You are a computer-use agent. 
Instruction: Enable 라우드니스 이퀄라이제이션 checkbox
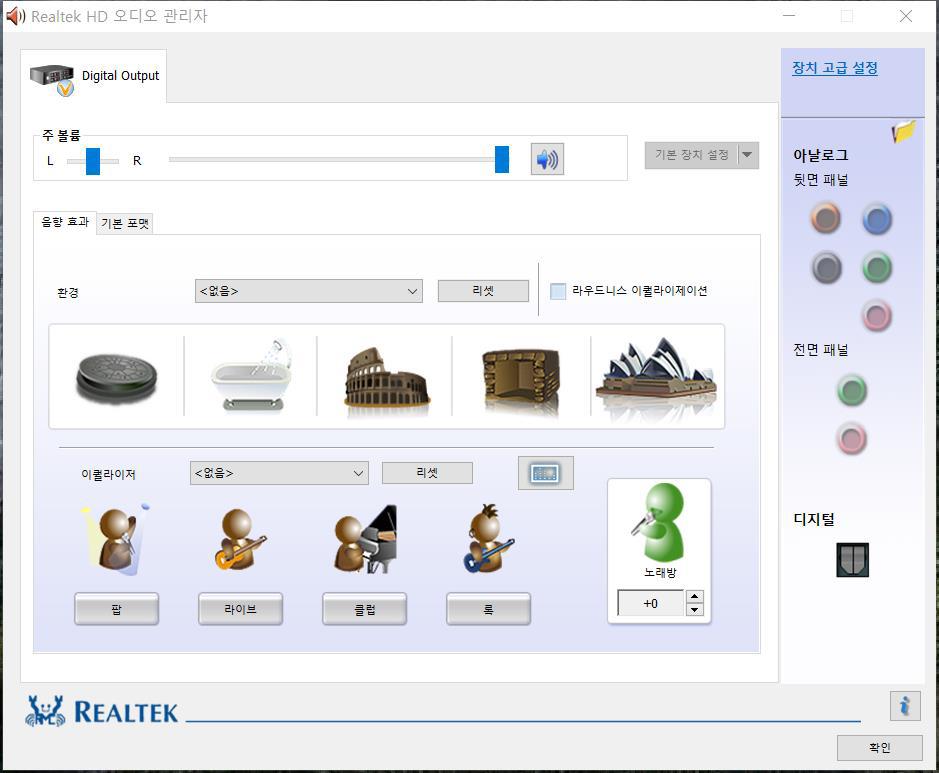tap(558, 292)
